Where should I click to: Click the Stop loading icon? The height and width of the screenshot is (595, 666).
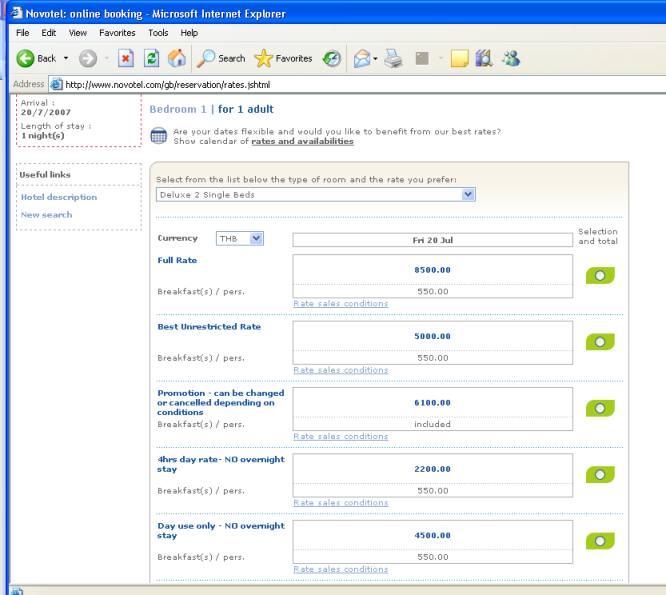[x=126, y=58]
